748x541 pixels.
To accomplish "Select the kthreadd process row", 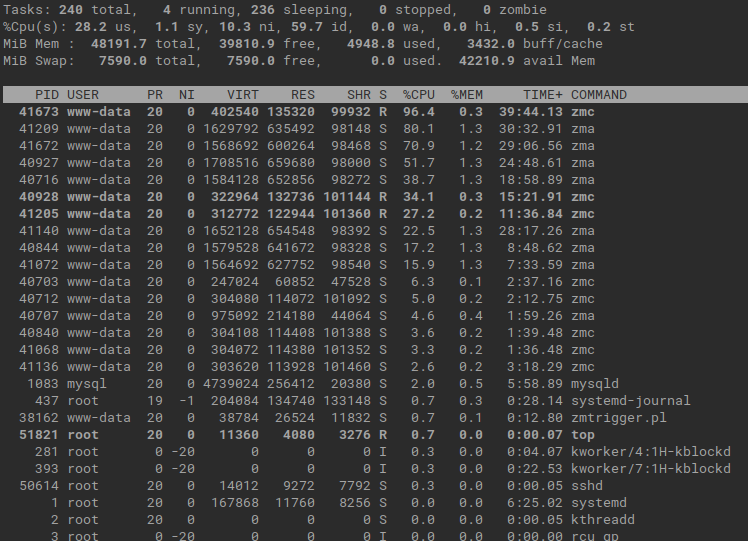I will [374, 520].
